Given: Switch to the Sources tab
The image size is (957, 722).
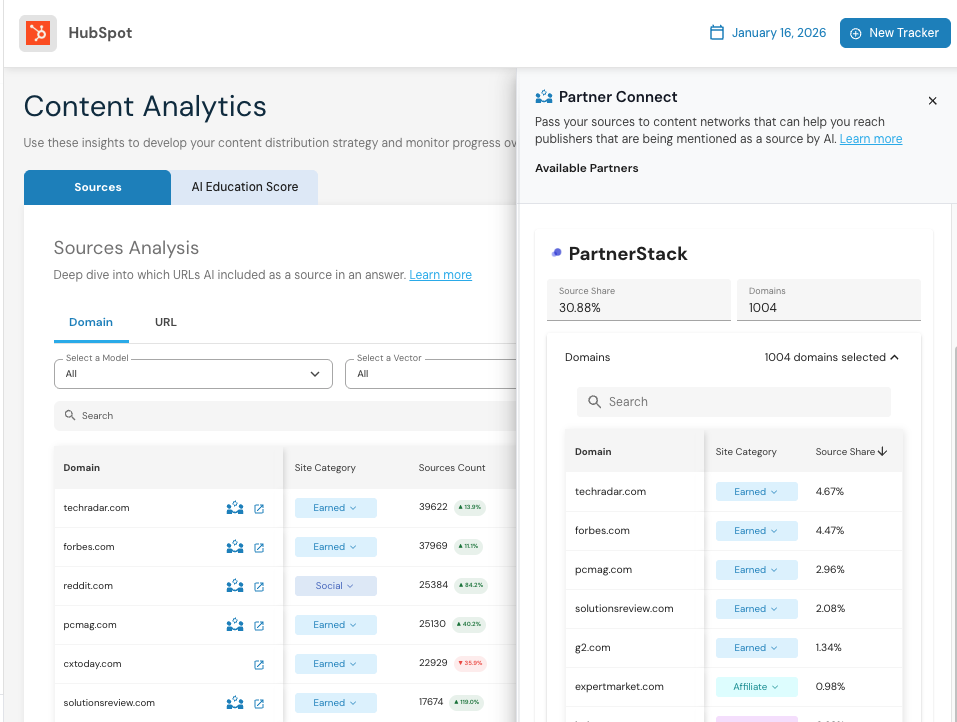Looking at the screenshot, I should 98,187.
